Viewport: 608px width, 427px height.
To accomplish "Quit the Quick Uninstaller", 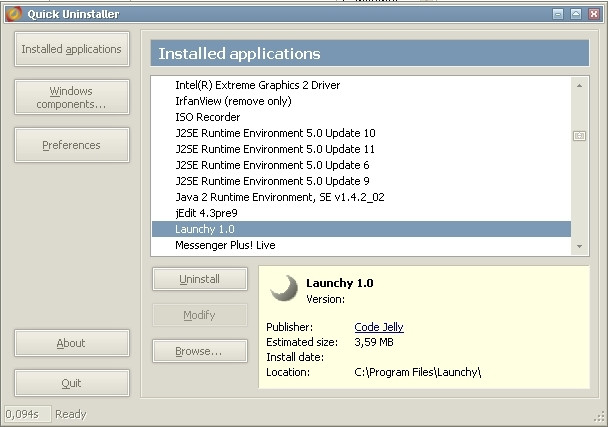I will click(x=72, y=383).
